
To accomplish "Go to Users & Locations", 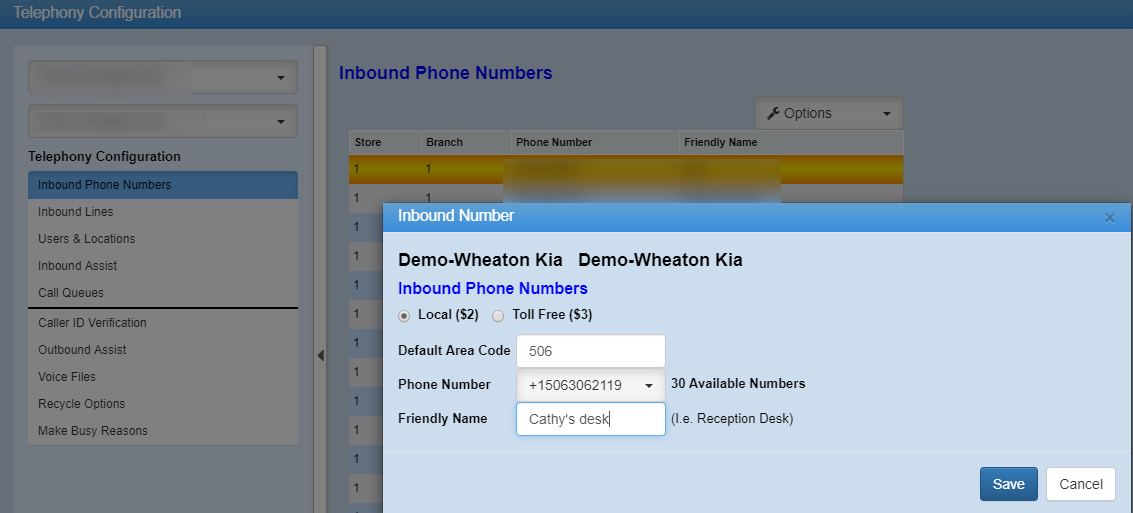I will coord(87,239).
